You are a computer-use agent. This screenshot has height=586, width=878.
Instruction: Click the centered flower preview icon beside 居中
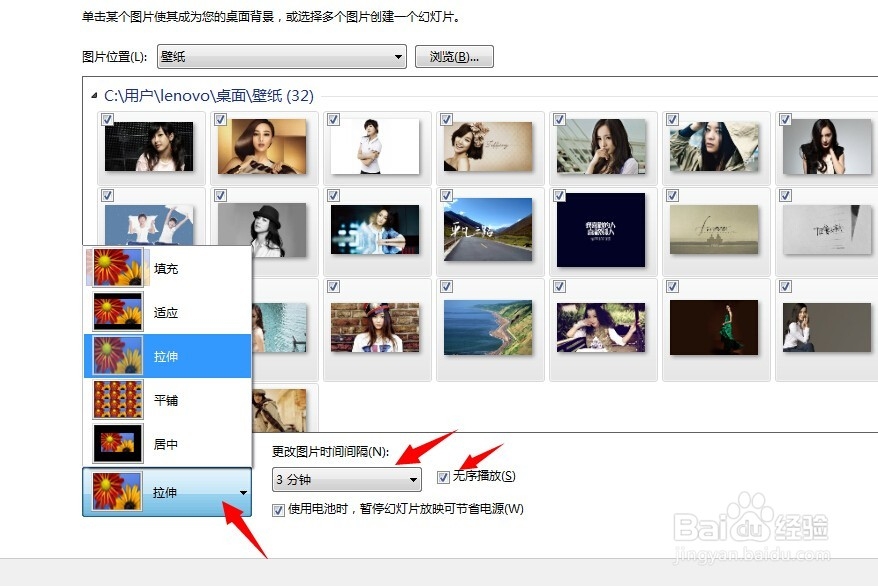[117, 444]
